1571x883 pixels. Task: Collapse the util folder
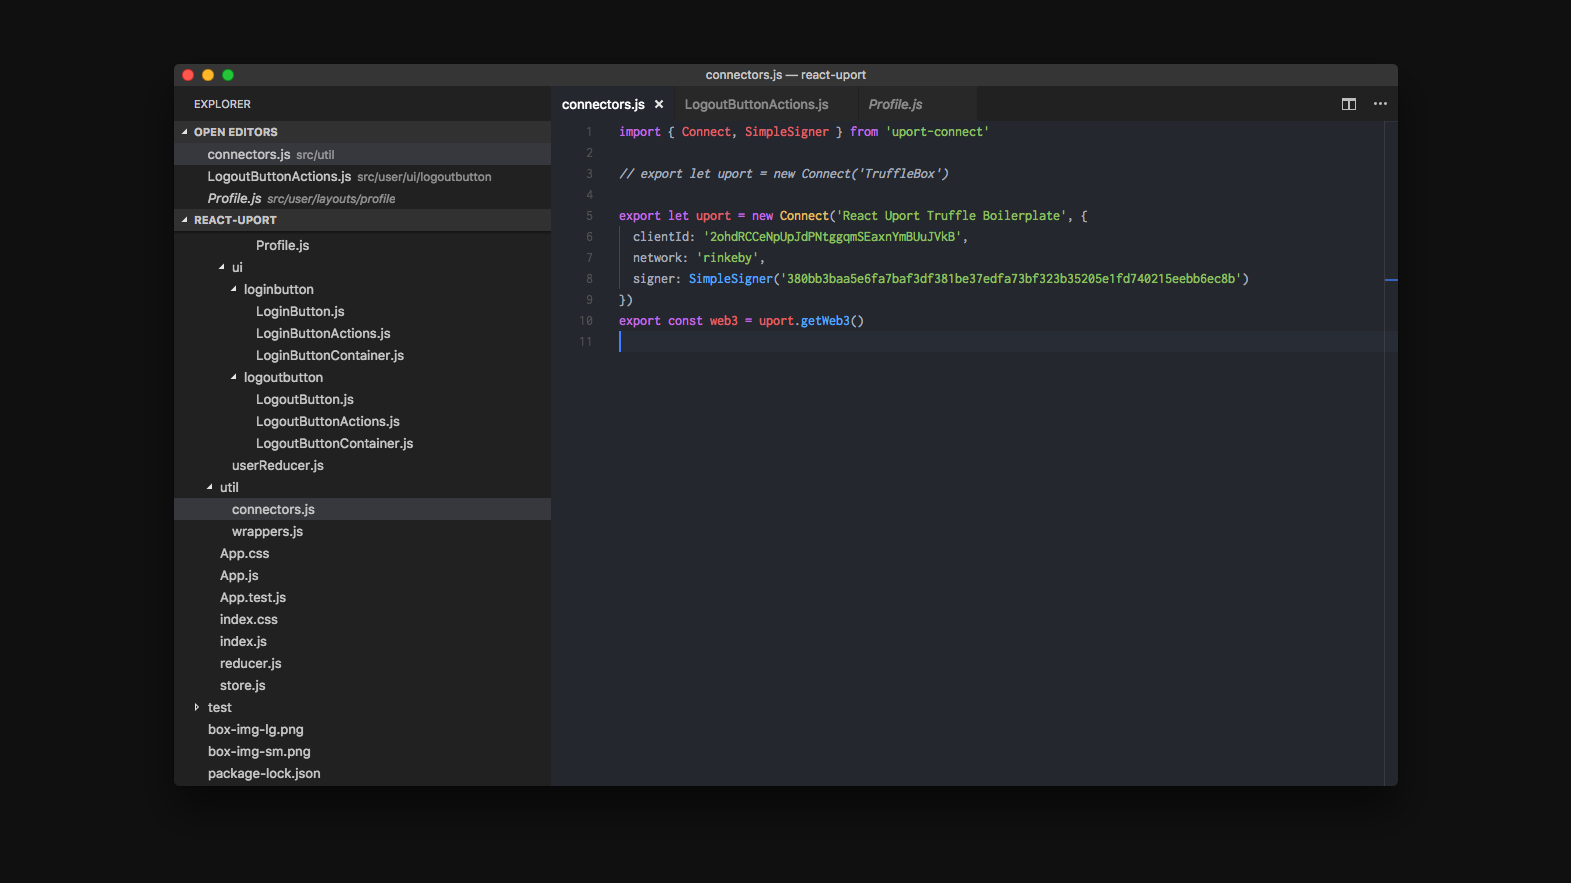[x=229, y=487]
